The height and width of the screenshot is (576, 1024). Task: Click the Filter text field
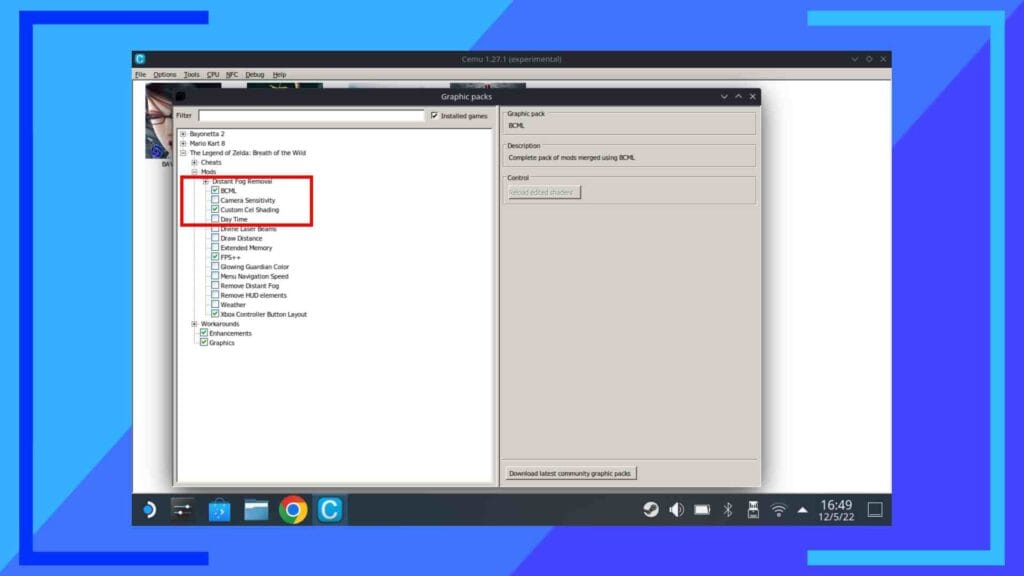312,115
